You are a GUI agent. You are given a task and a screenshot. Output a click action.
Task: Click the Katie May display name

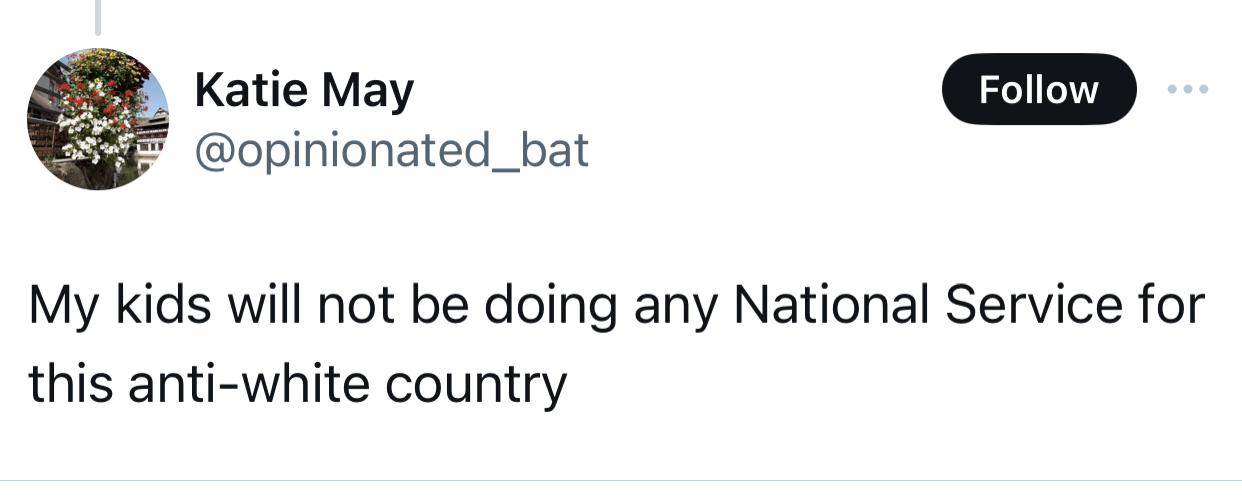[304, 91]
